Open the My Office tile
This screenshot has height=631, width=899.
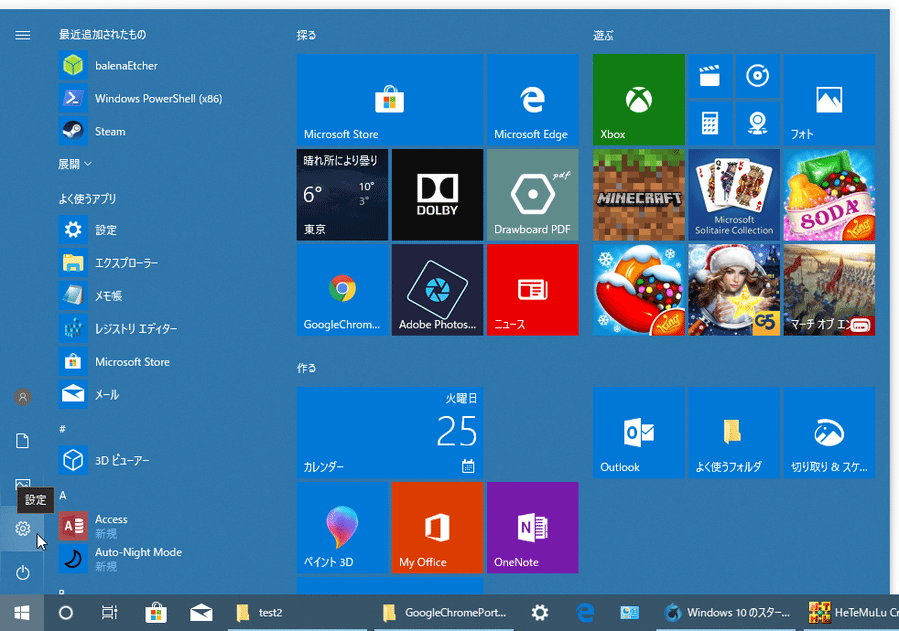437,528
